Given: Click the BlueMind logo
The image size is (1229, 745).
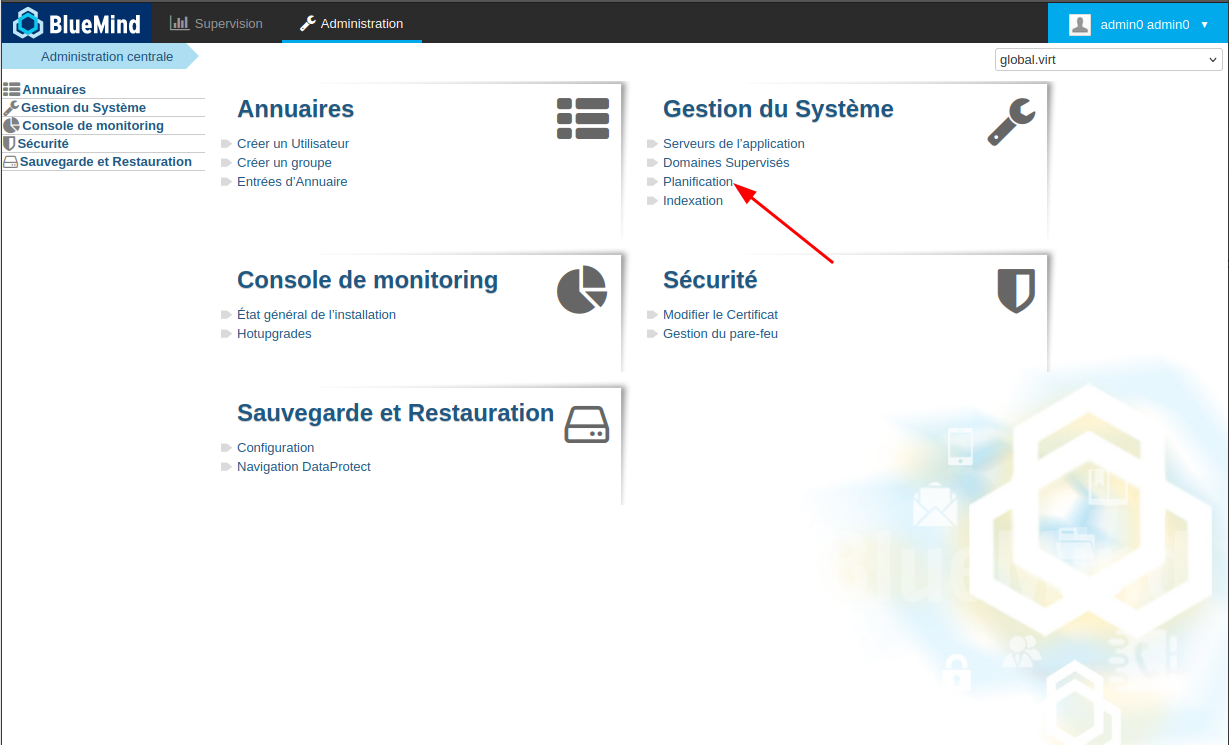Looking at the screenshot, I should (77, 23).
